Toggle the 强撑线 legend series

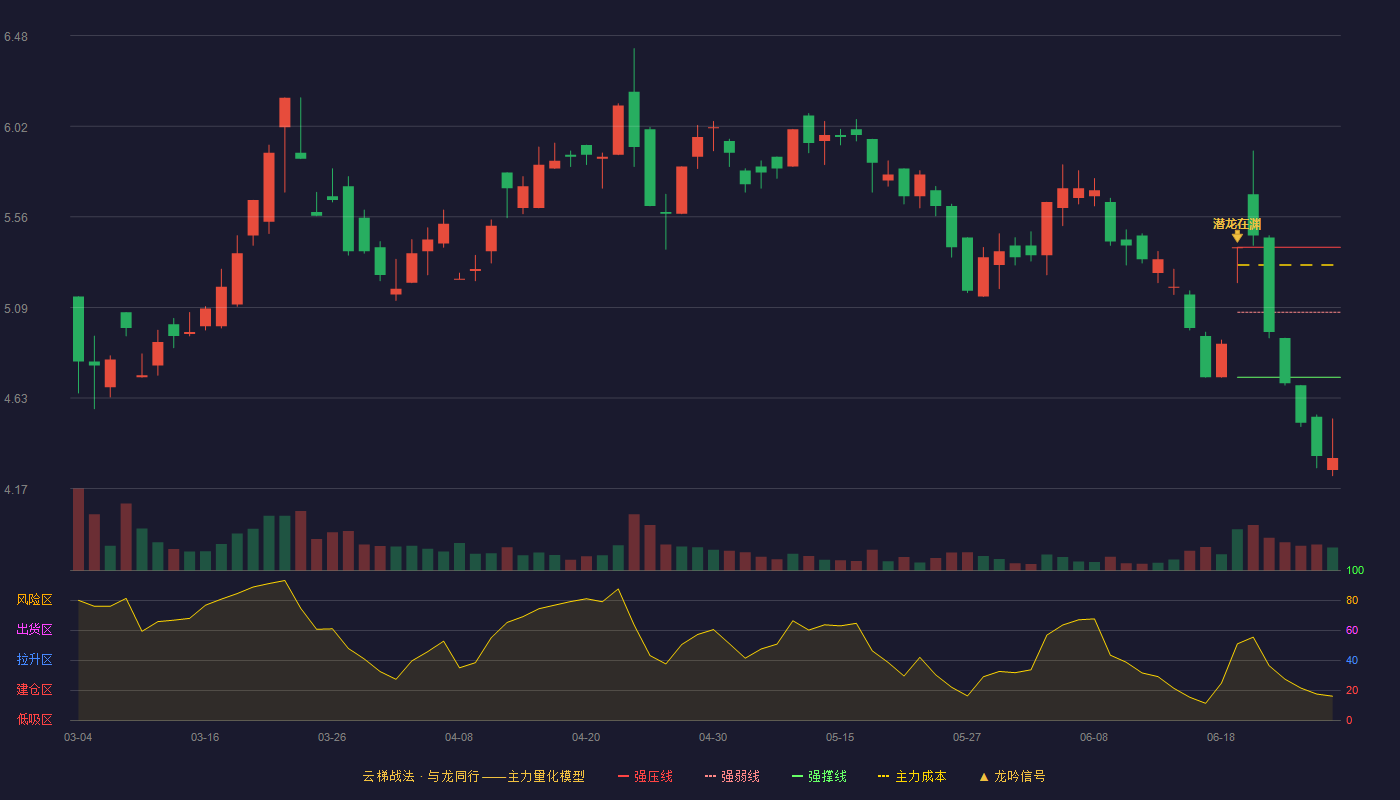[819, 776]
